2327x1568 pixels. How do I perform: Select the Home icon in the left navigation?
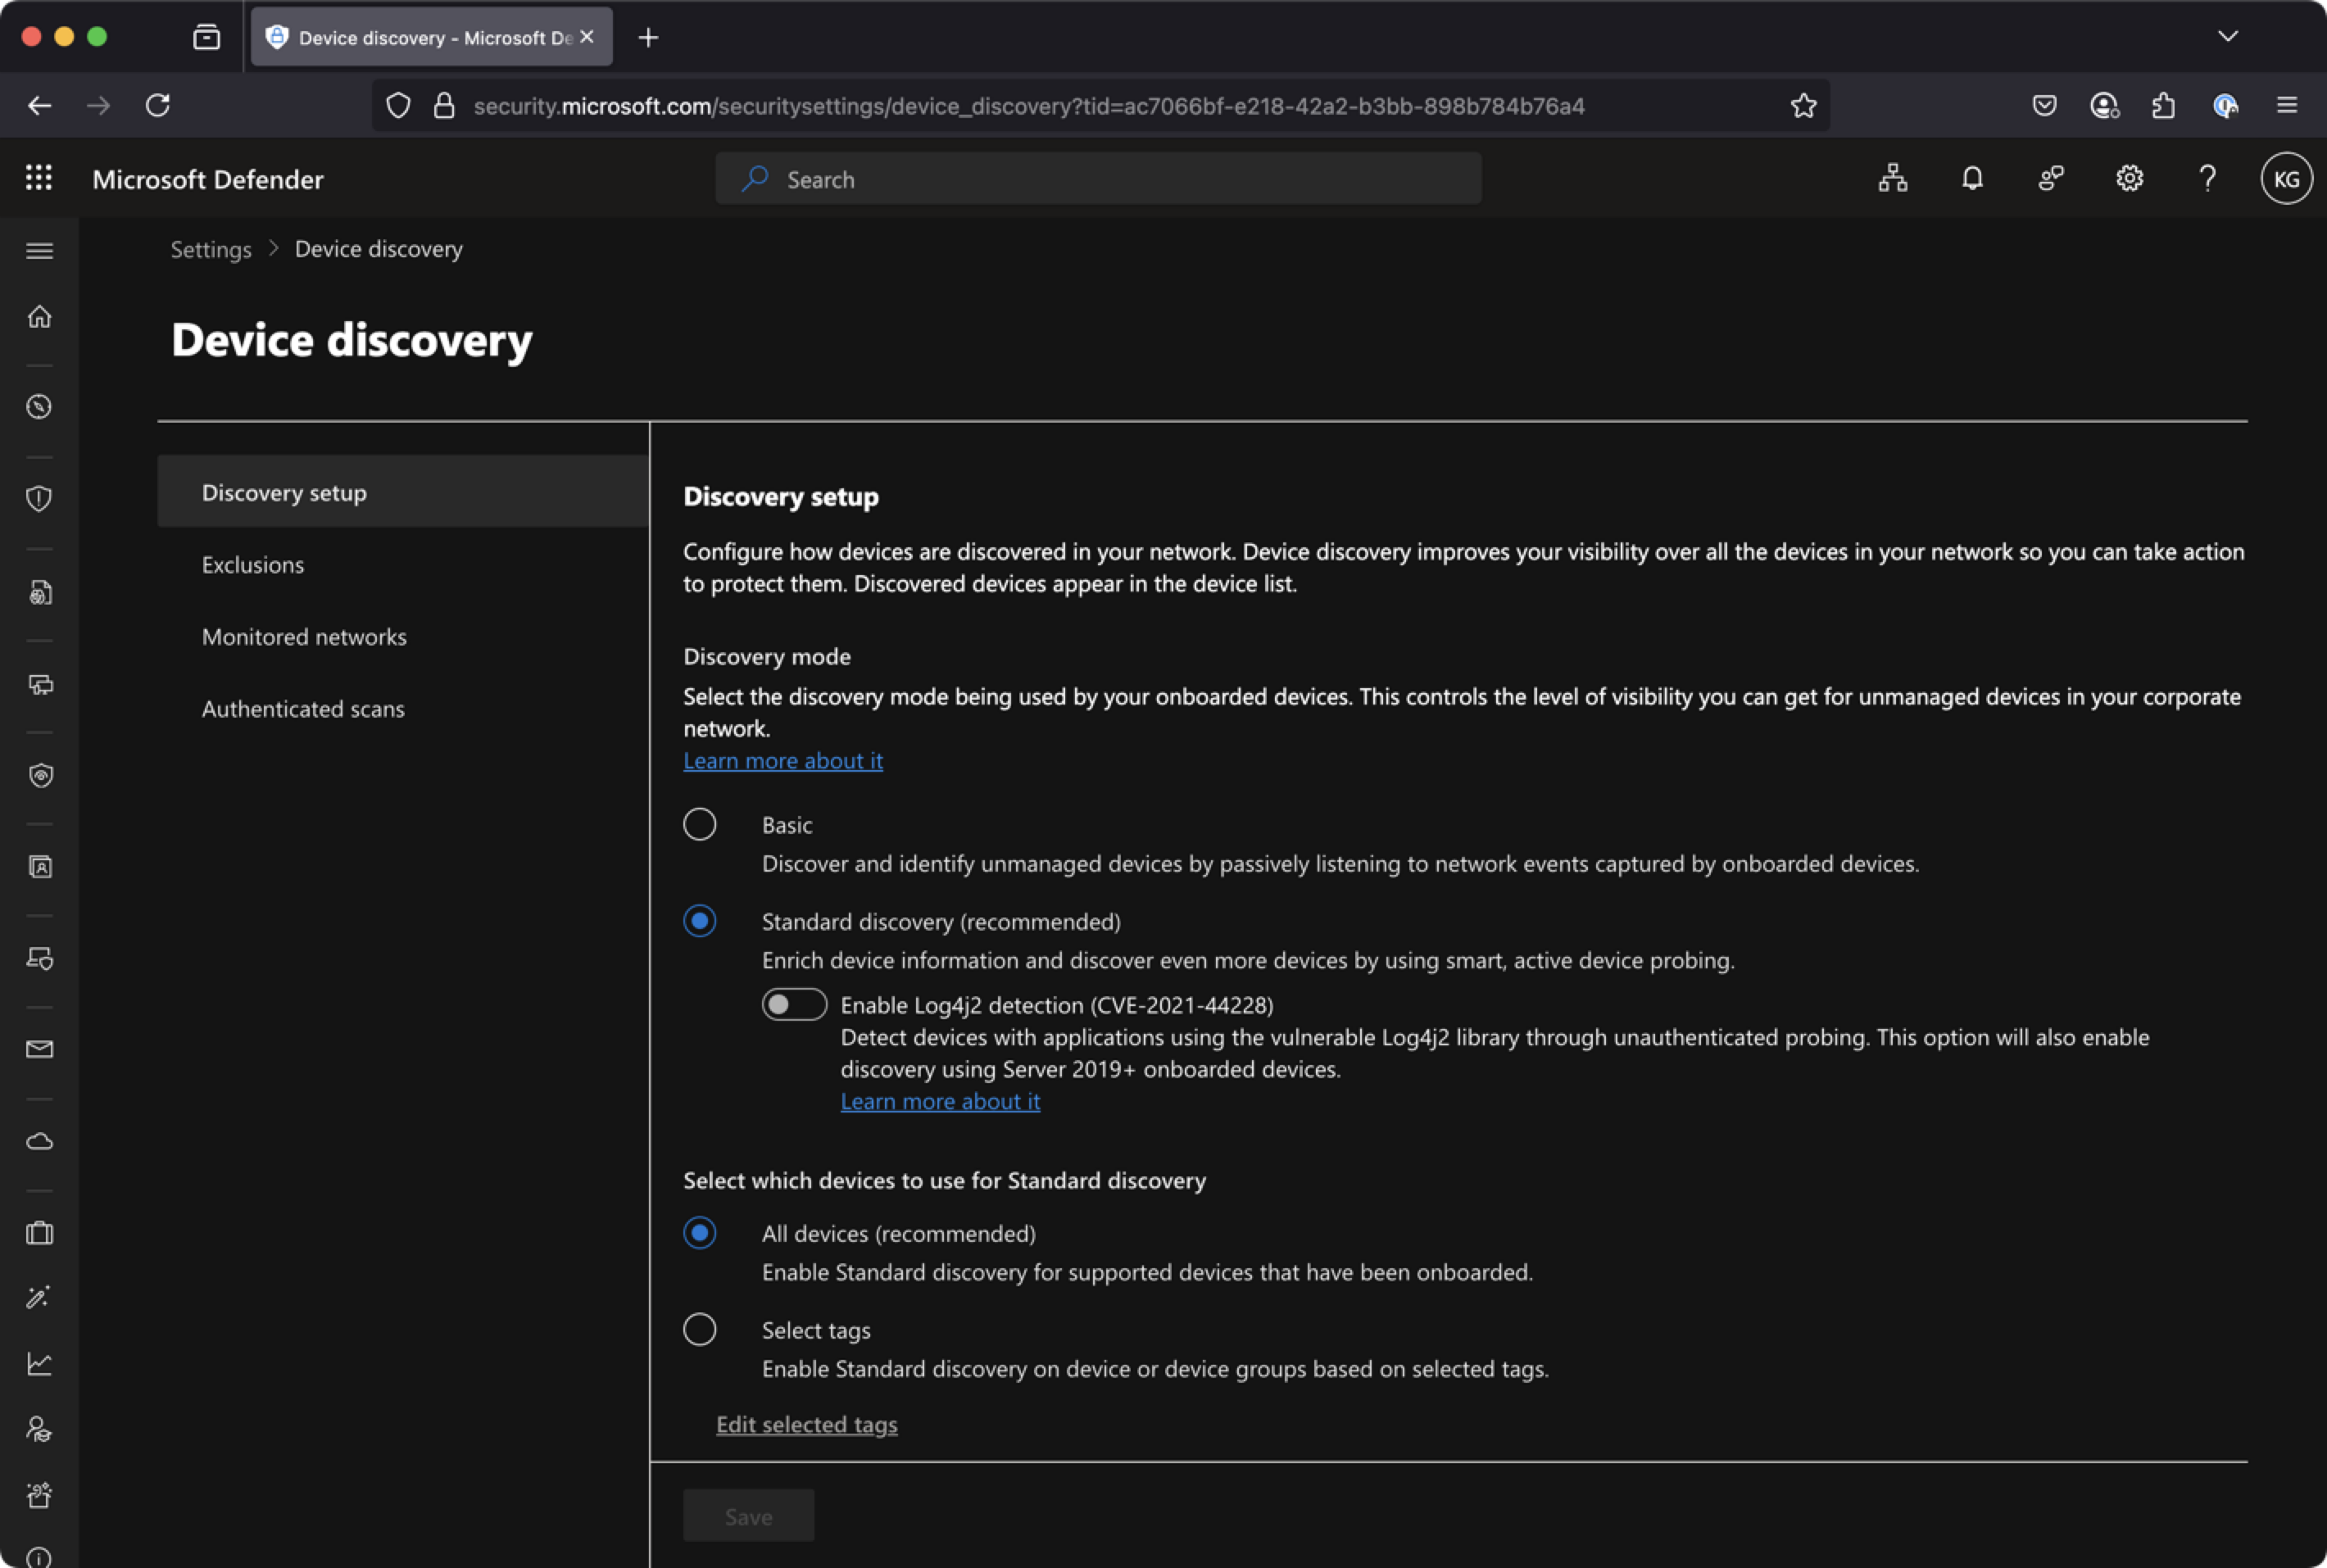tap(39, 316)
